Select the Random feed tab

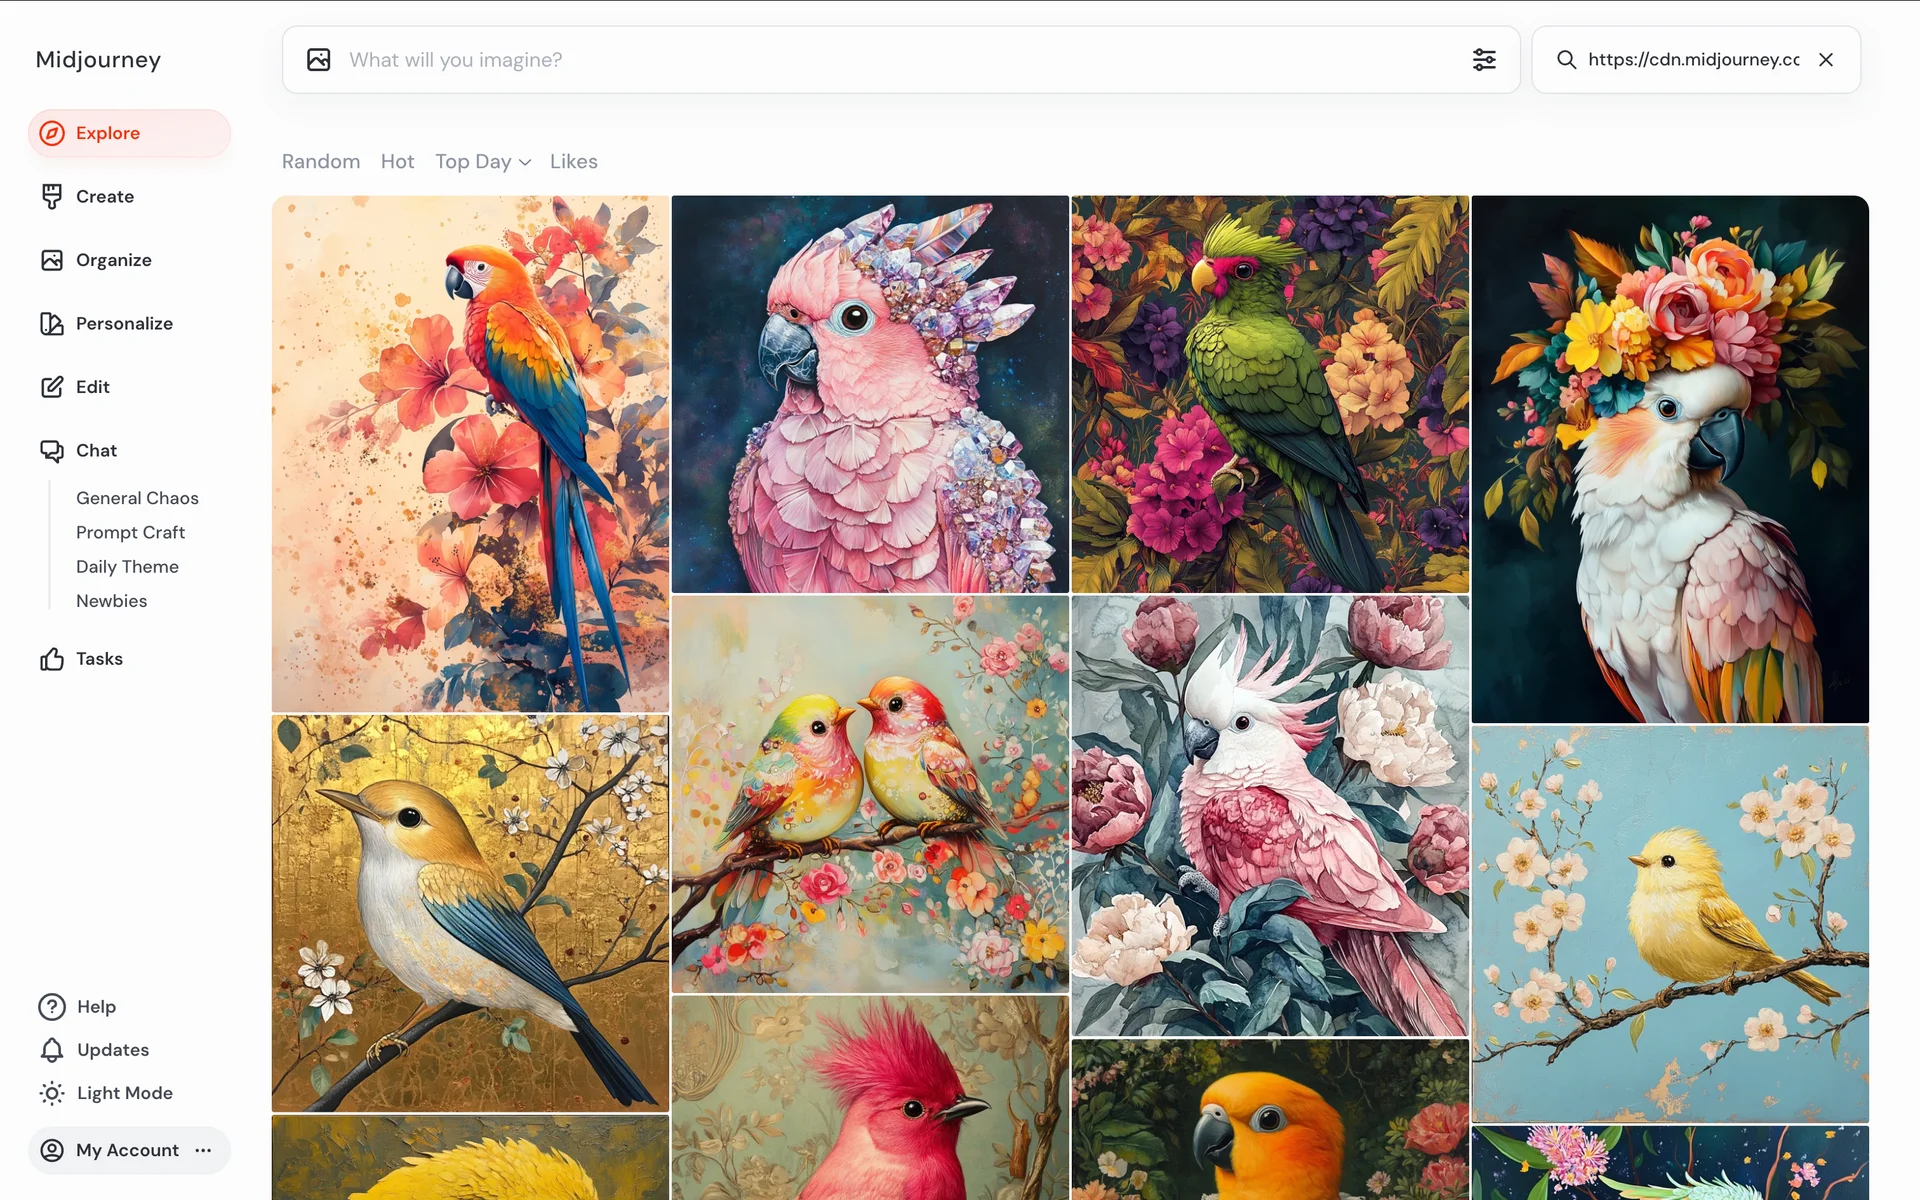(x=320, y=162)
